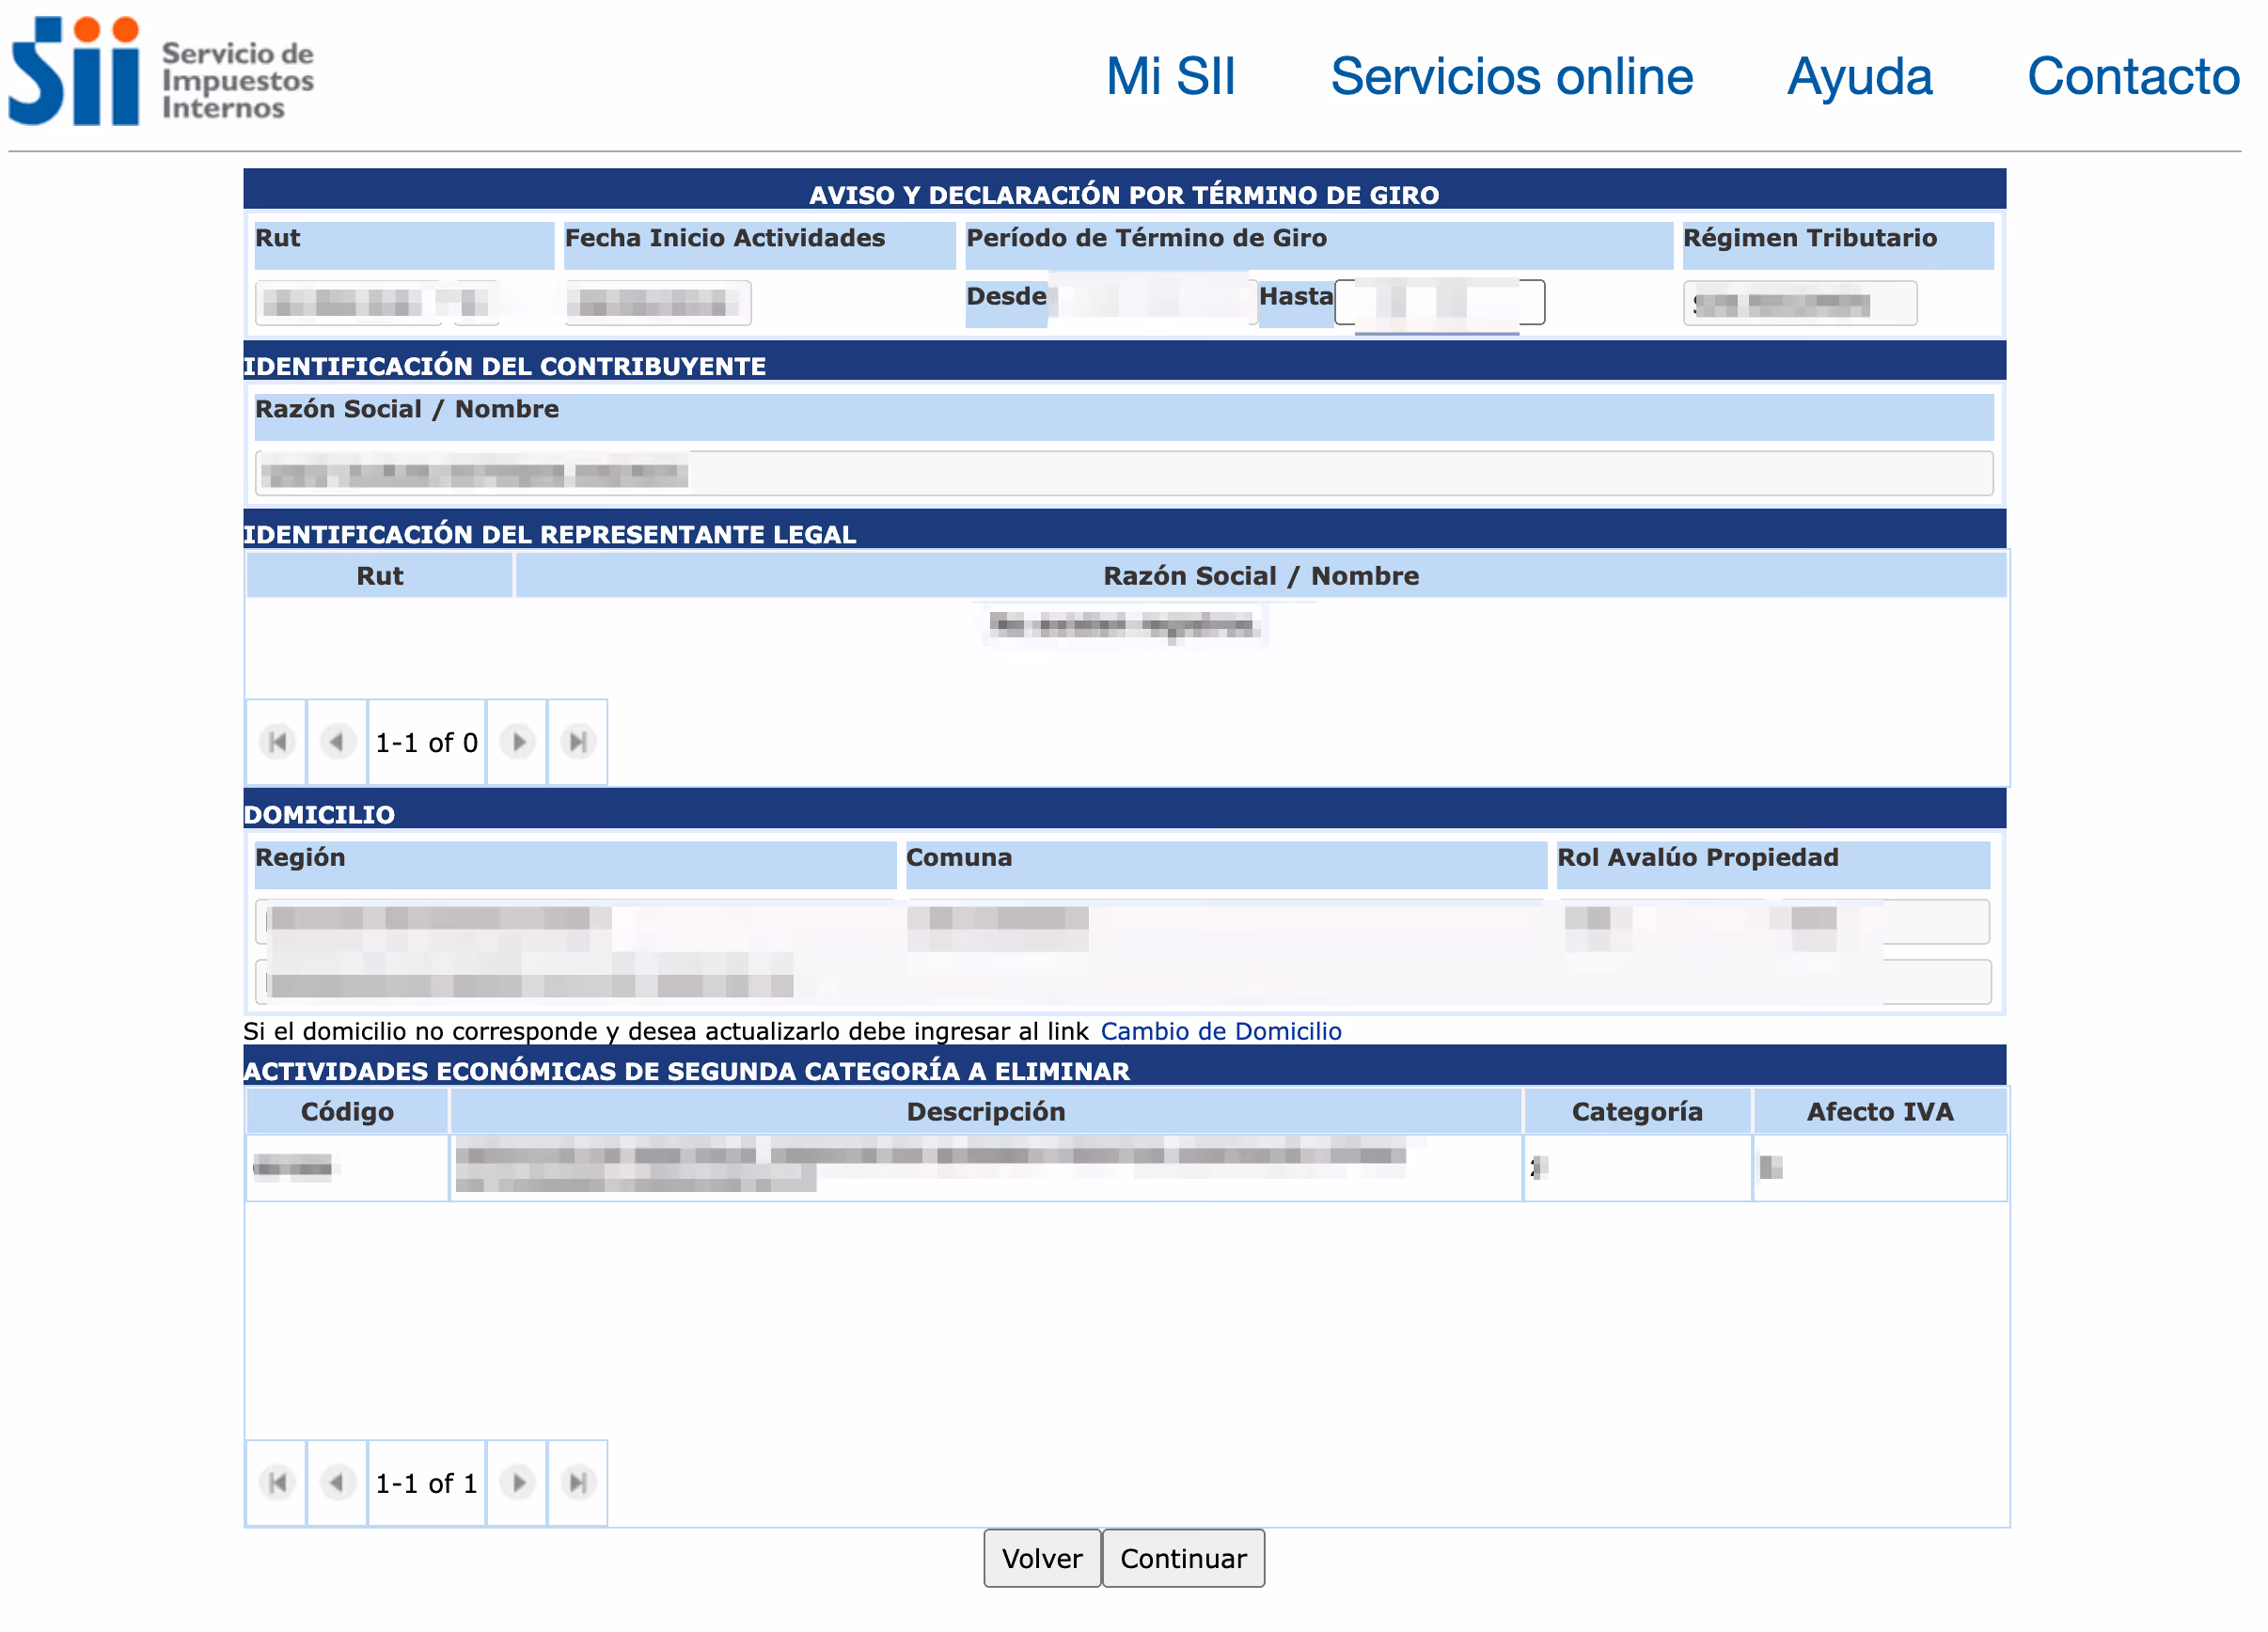
Task: Select the actividad económica row code cell
Action: click(x=347, y=1167)
